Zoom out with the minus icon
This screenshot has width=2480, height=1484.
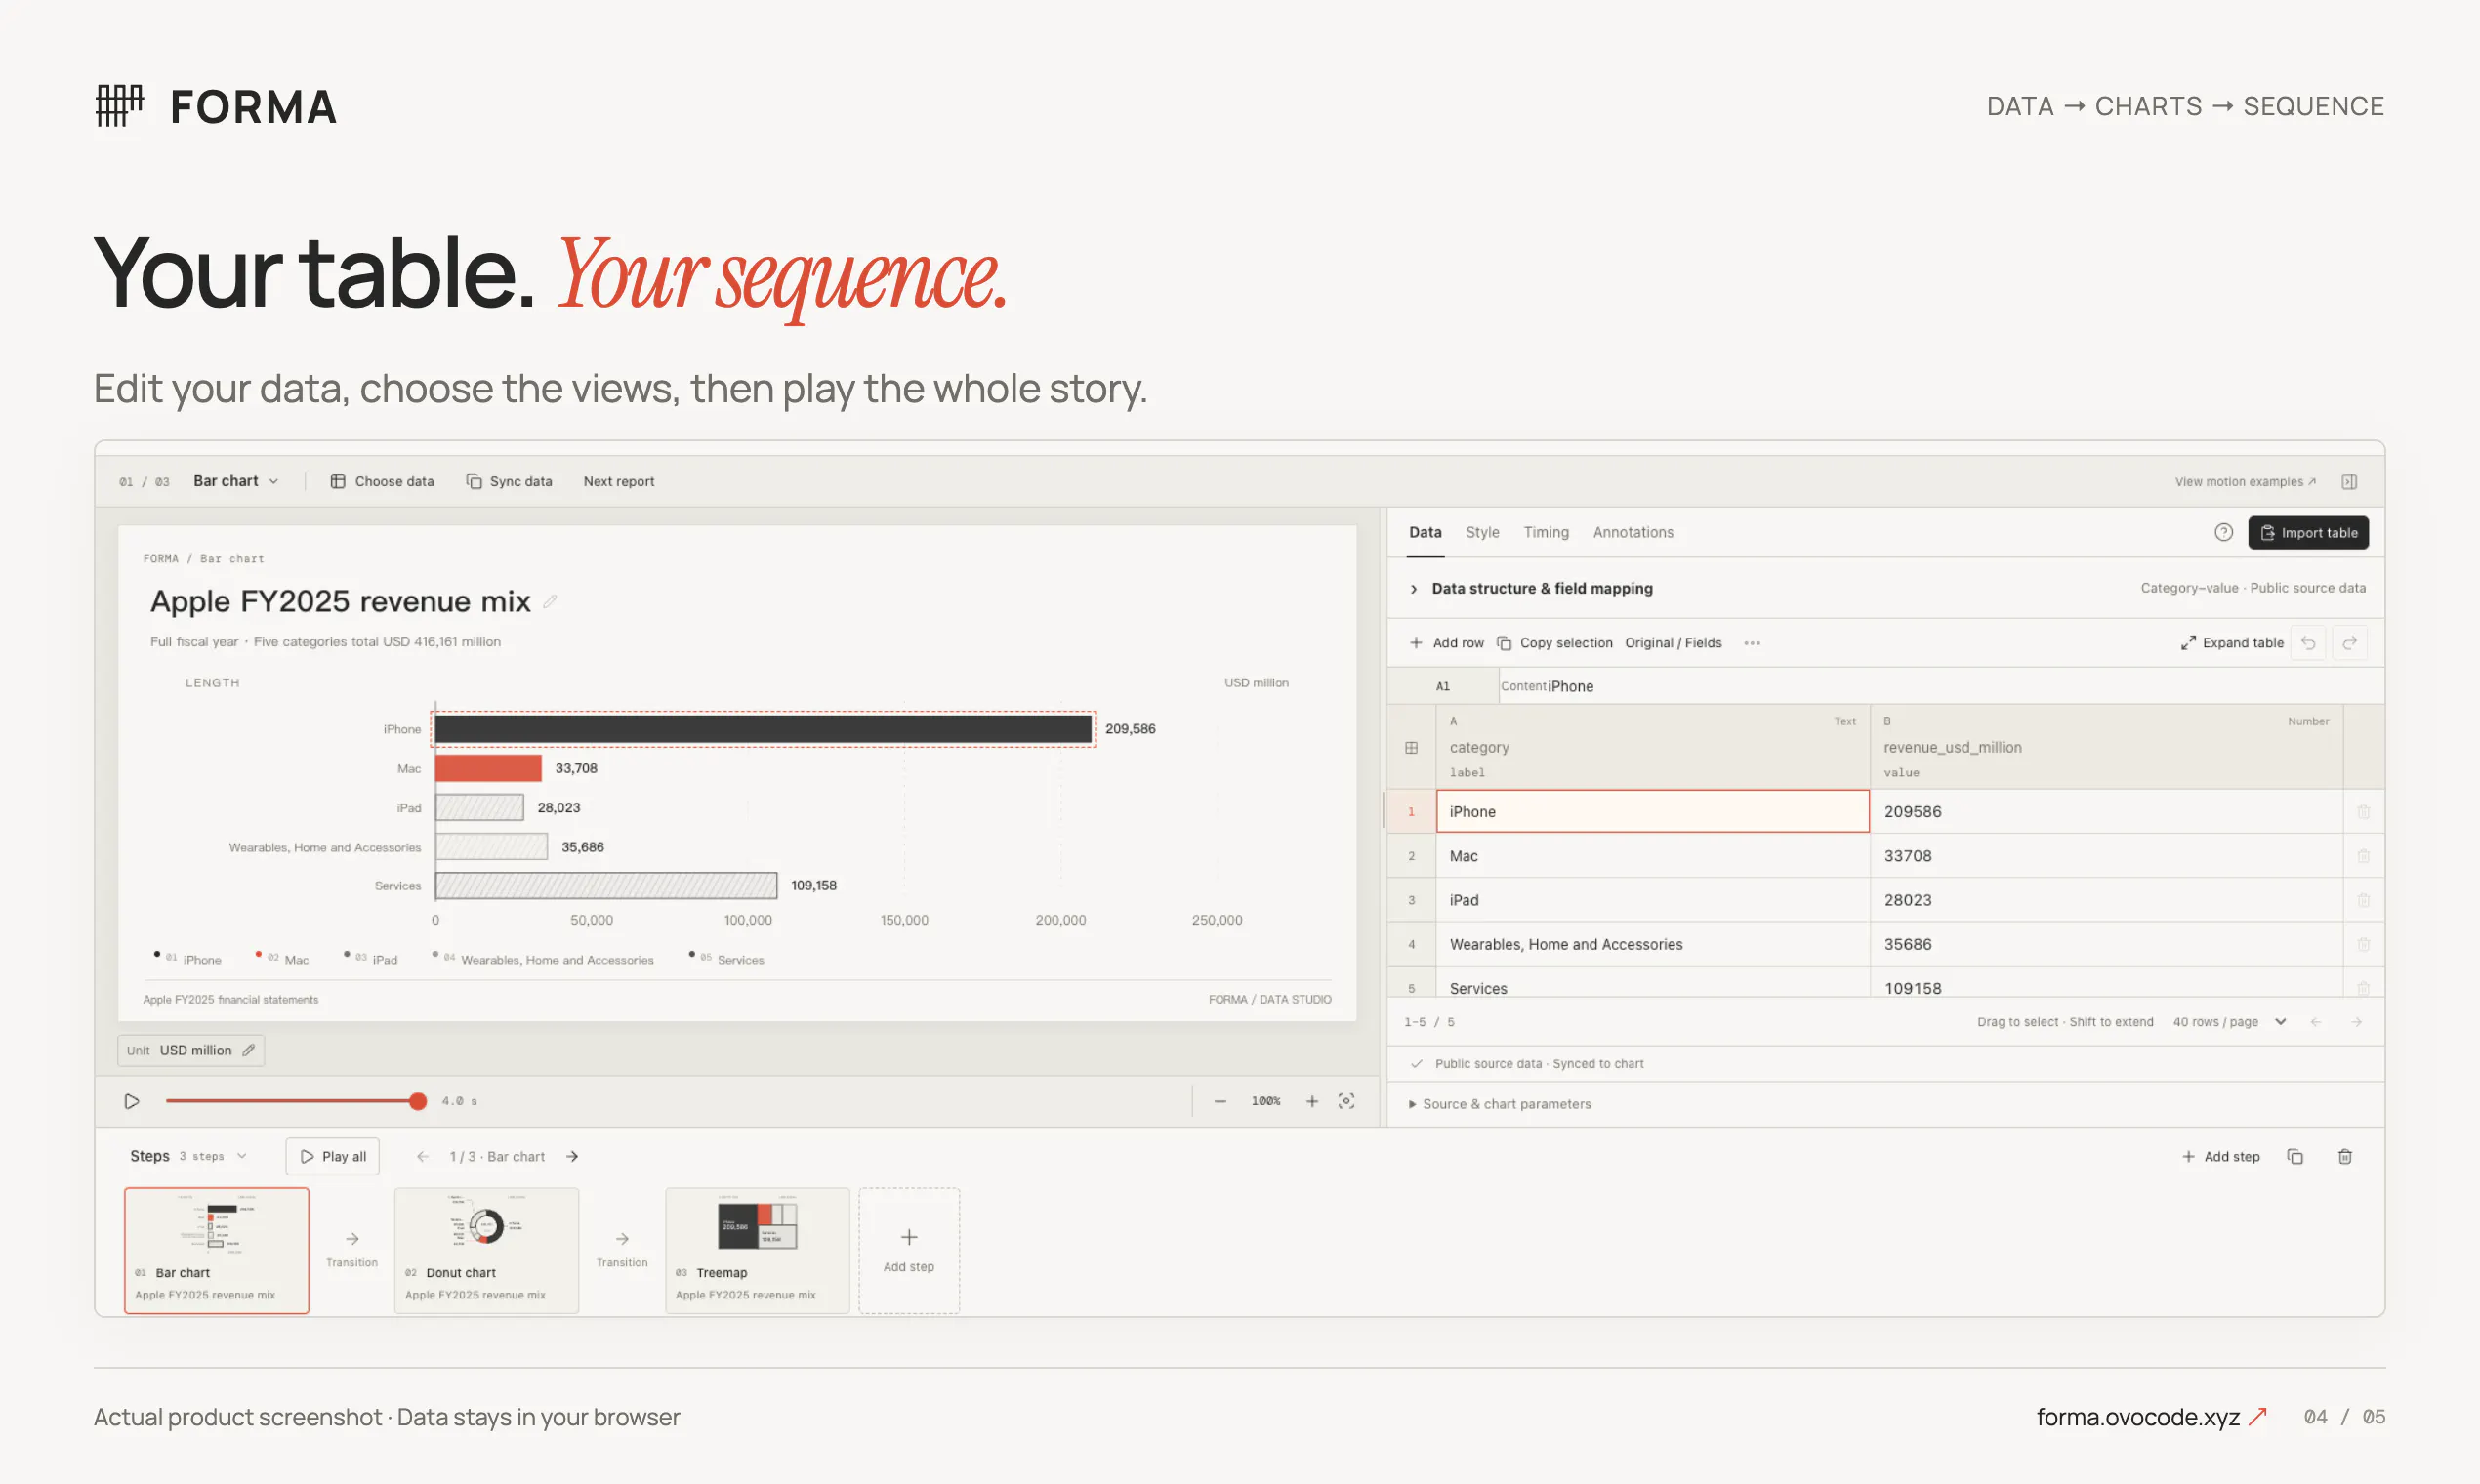pyautogui.click(x=1220, y=1101)
